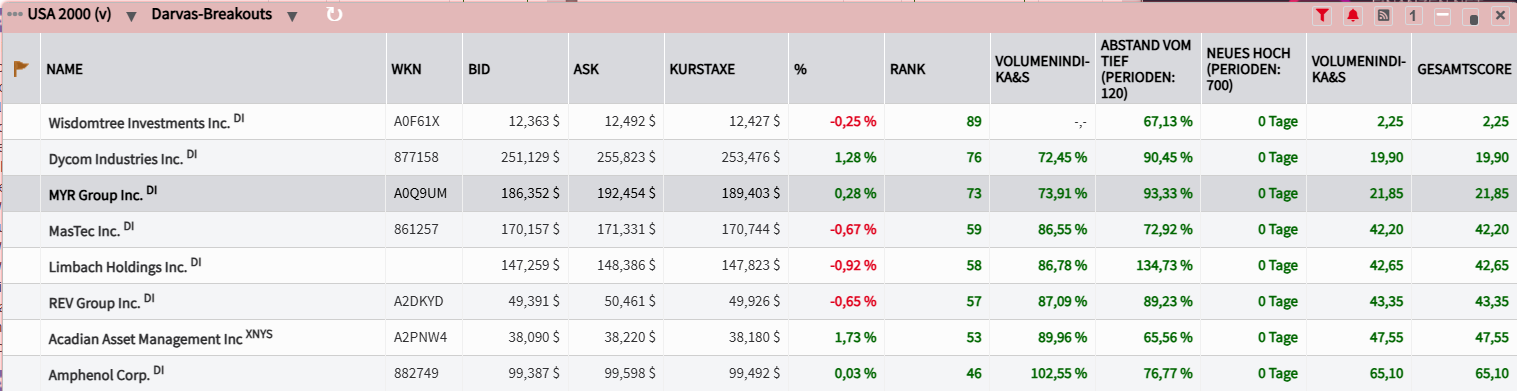The width and height of the screenshot is (1517, 391).
Task: Click the RSS feed icon
Action: pyautogui.click(x=1383, y=15)
